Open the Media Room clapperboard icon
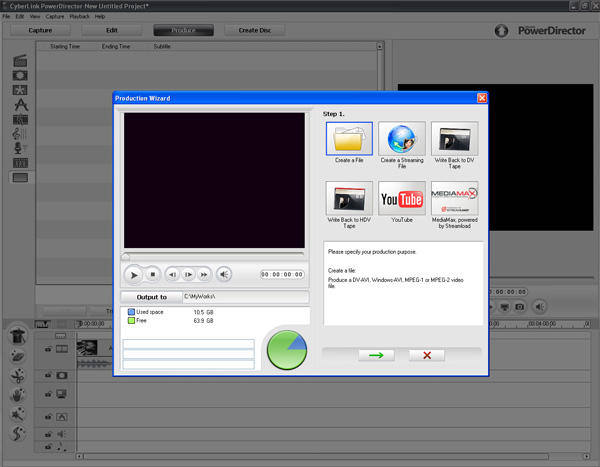The width and height of the screenshot is (600, 467). 20,60
